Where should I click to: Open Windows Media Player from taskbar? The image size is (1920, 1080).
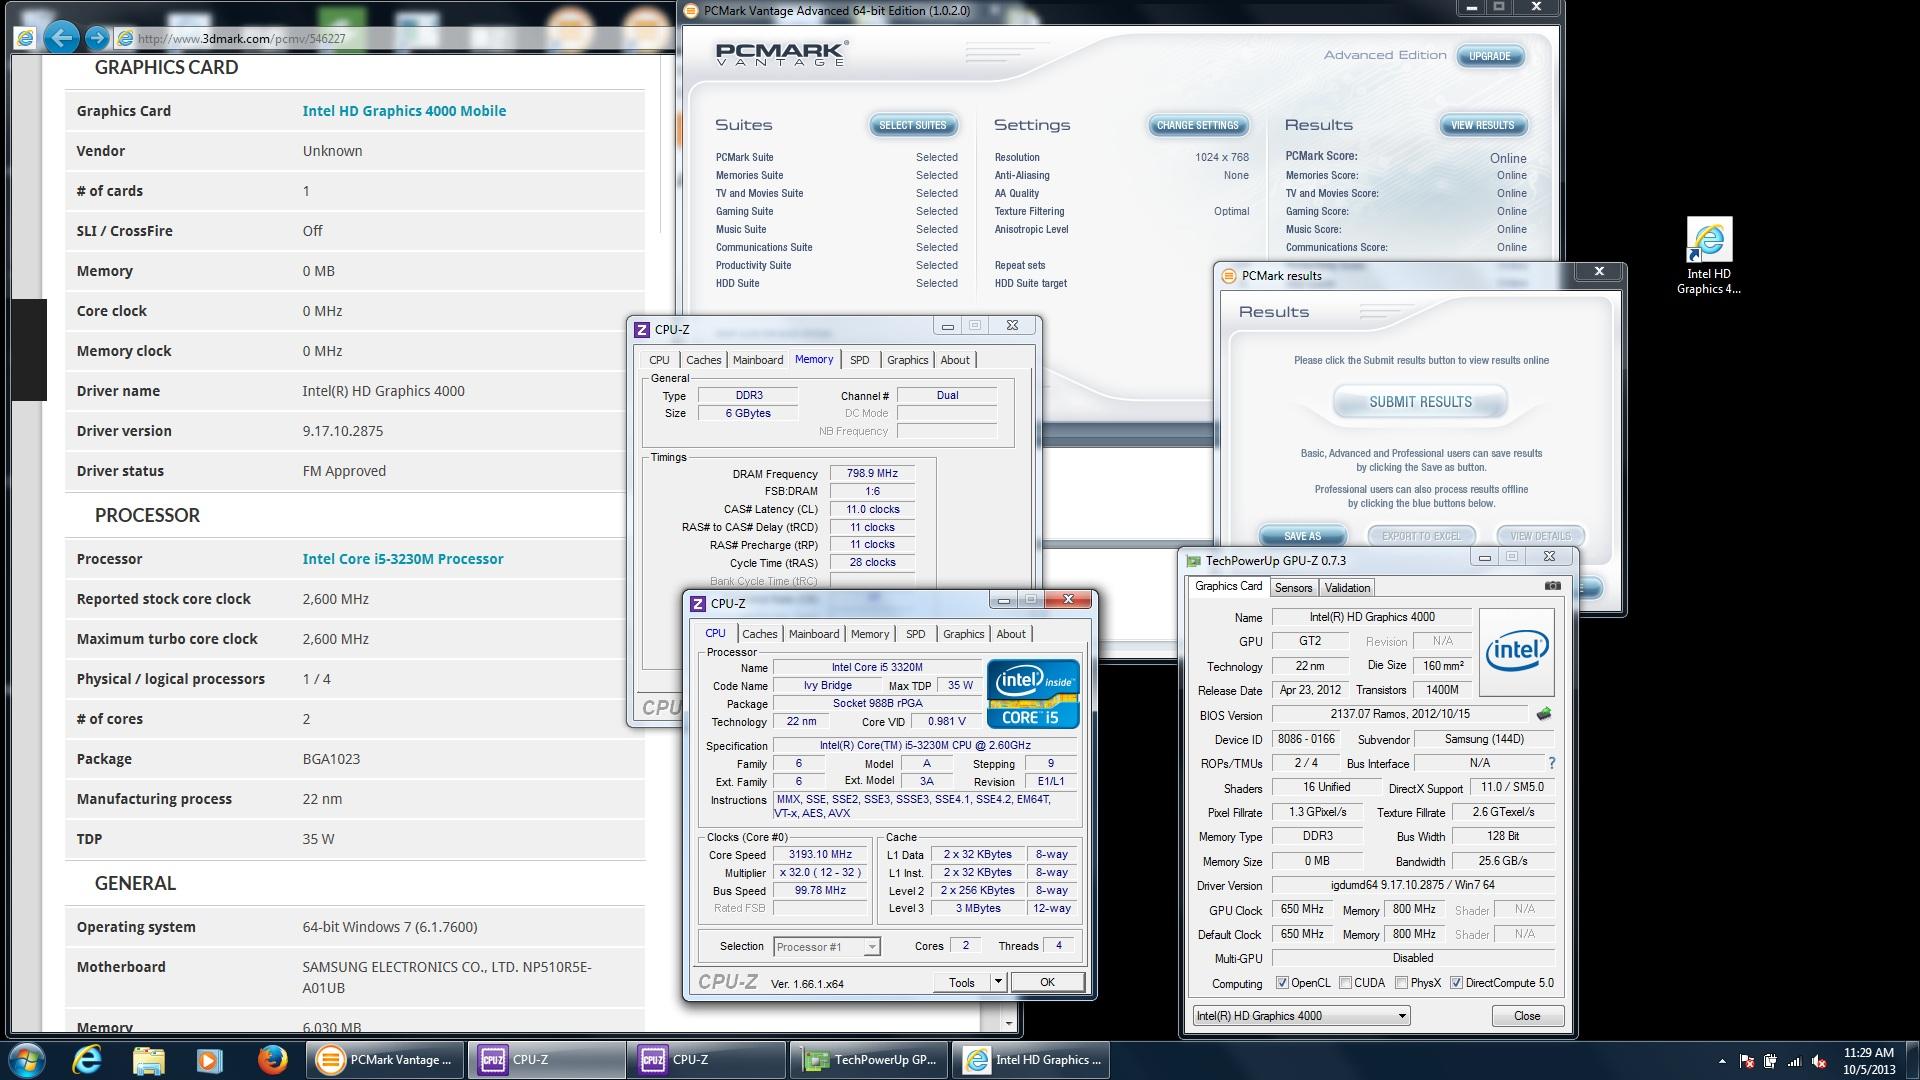(209, 1060)
